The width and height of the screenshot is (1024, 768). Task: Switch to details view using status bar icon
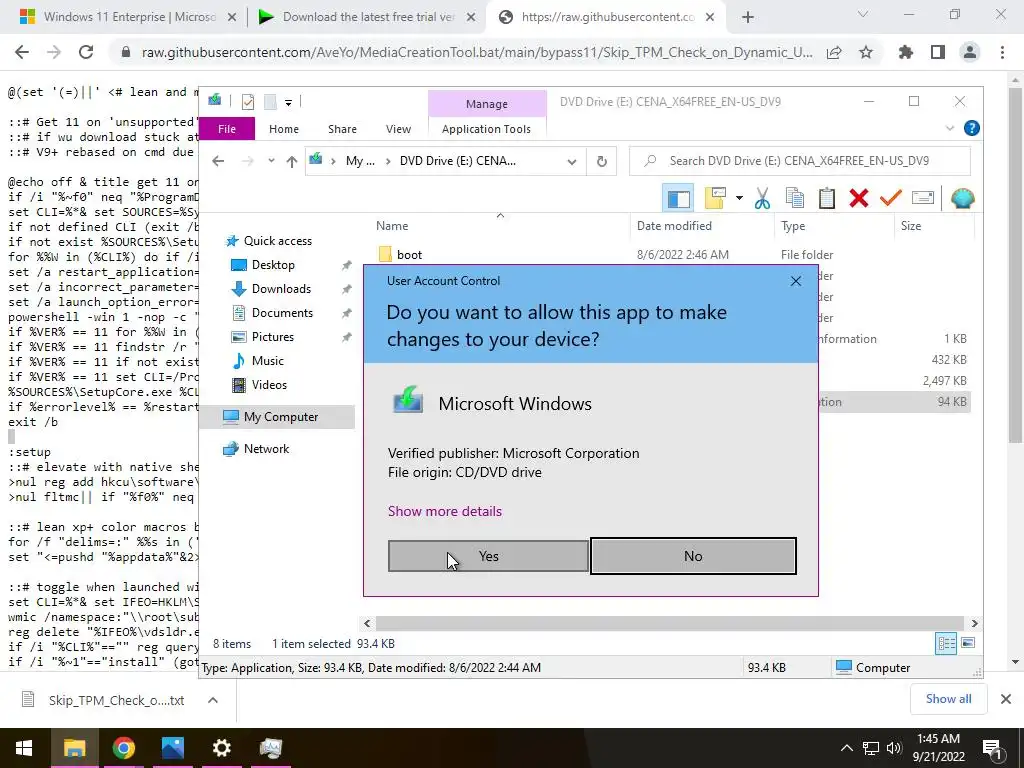[x=946, y=643]
